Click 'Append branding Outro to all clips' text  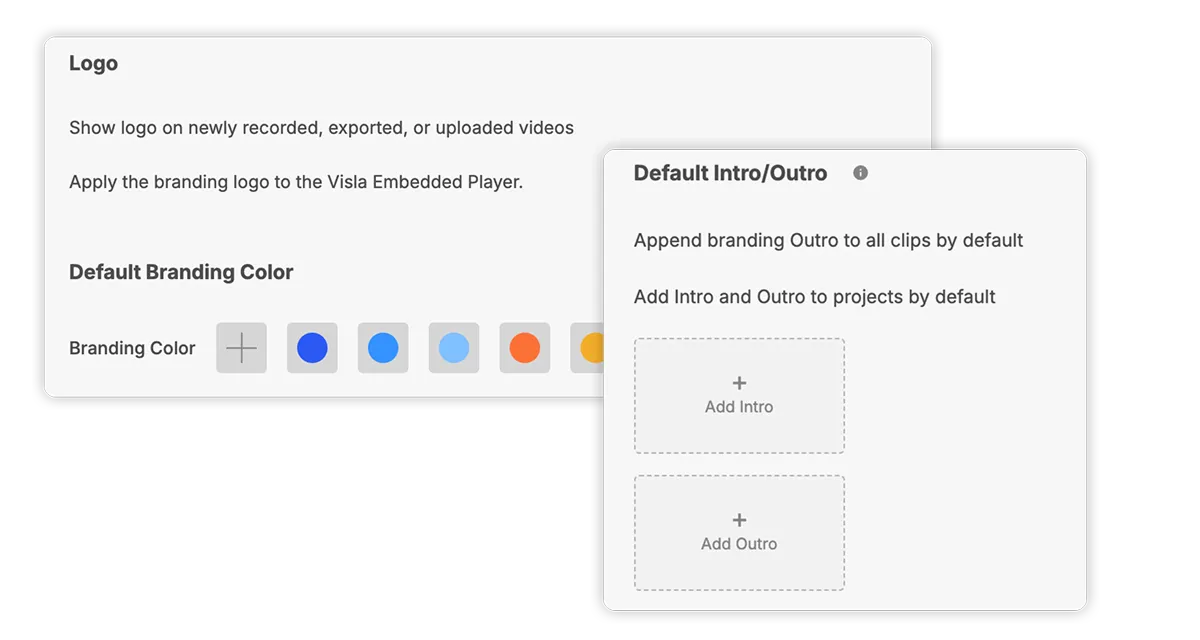828,241
